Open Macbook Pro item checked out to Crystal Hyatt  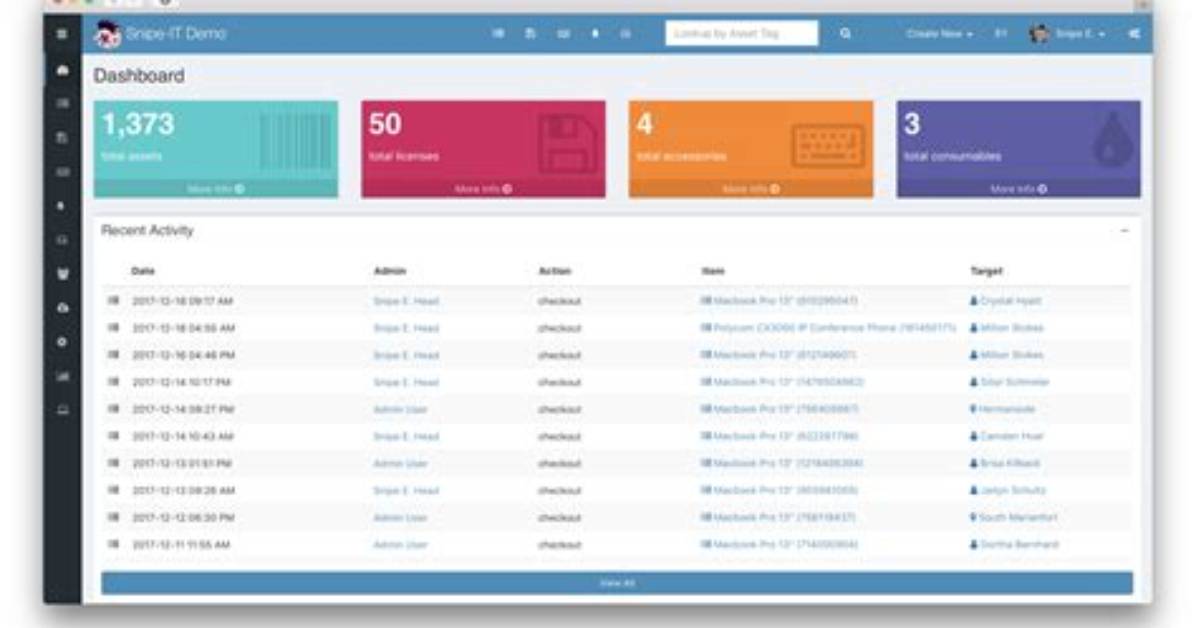[x=780, y=301]
